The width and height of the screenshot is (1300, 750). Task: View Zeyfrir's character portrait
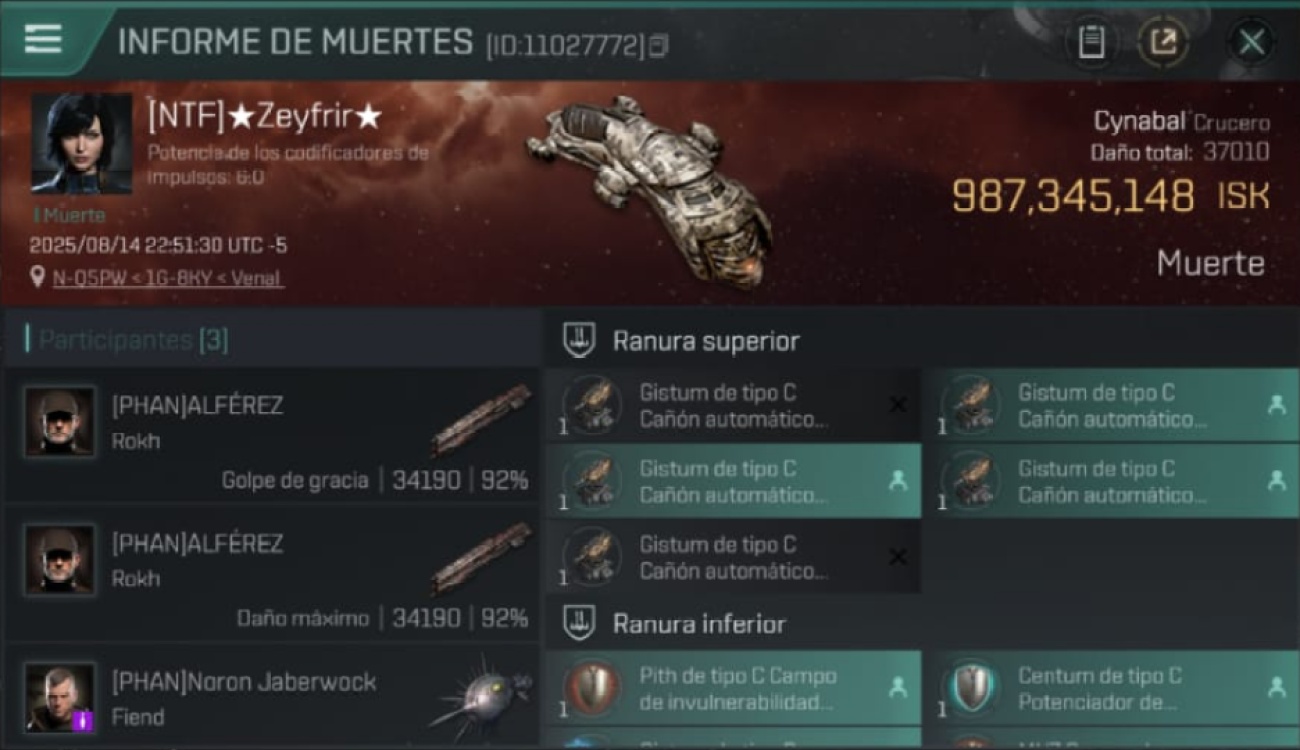point(81,144)
